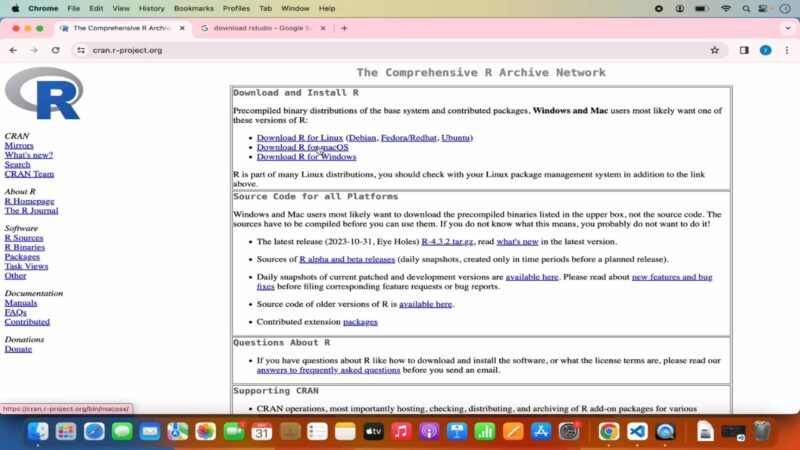Open Finder from the Dock
The width and height of the screenshot is (800, 450).
click(x=38, y=431)
